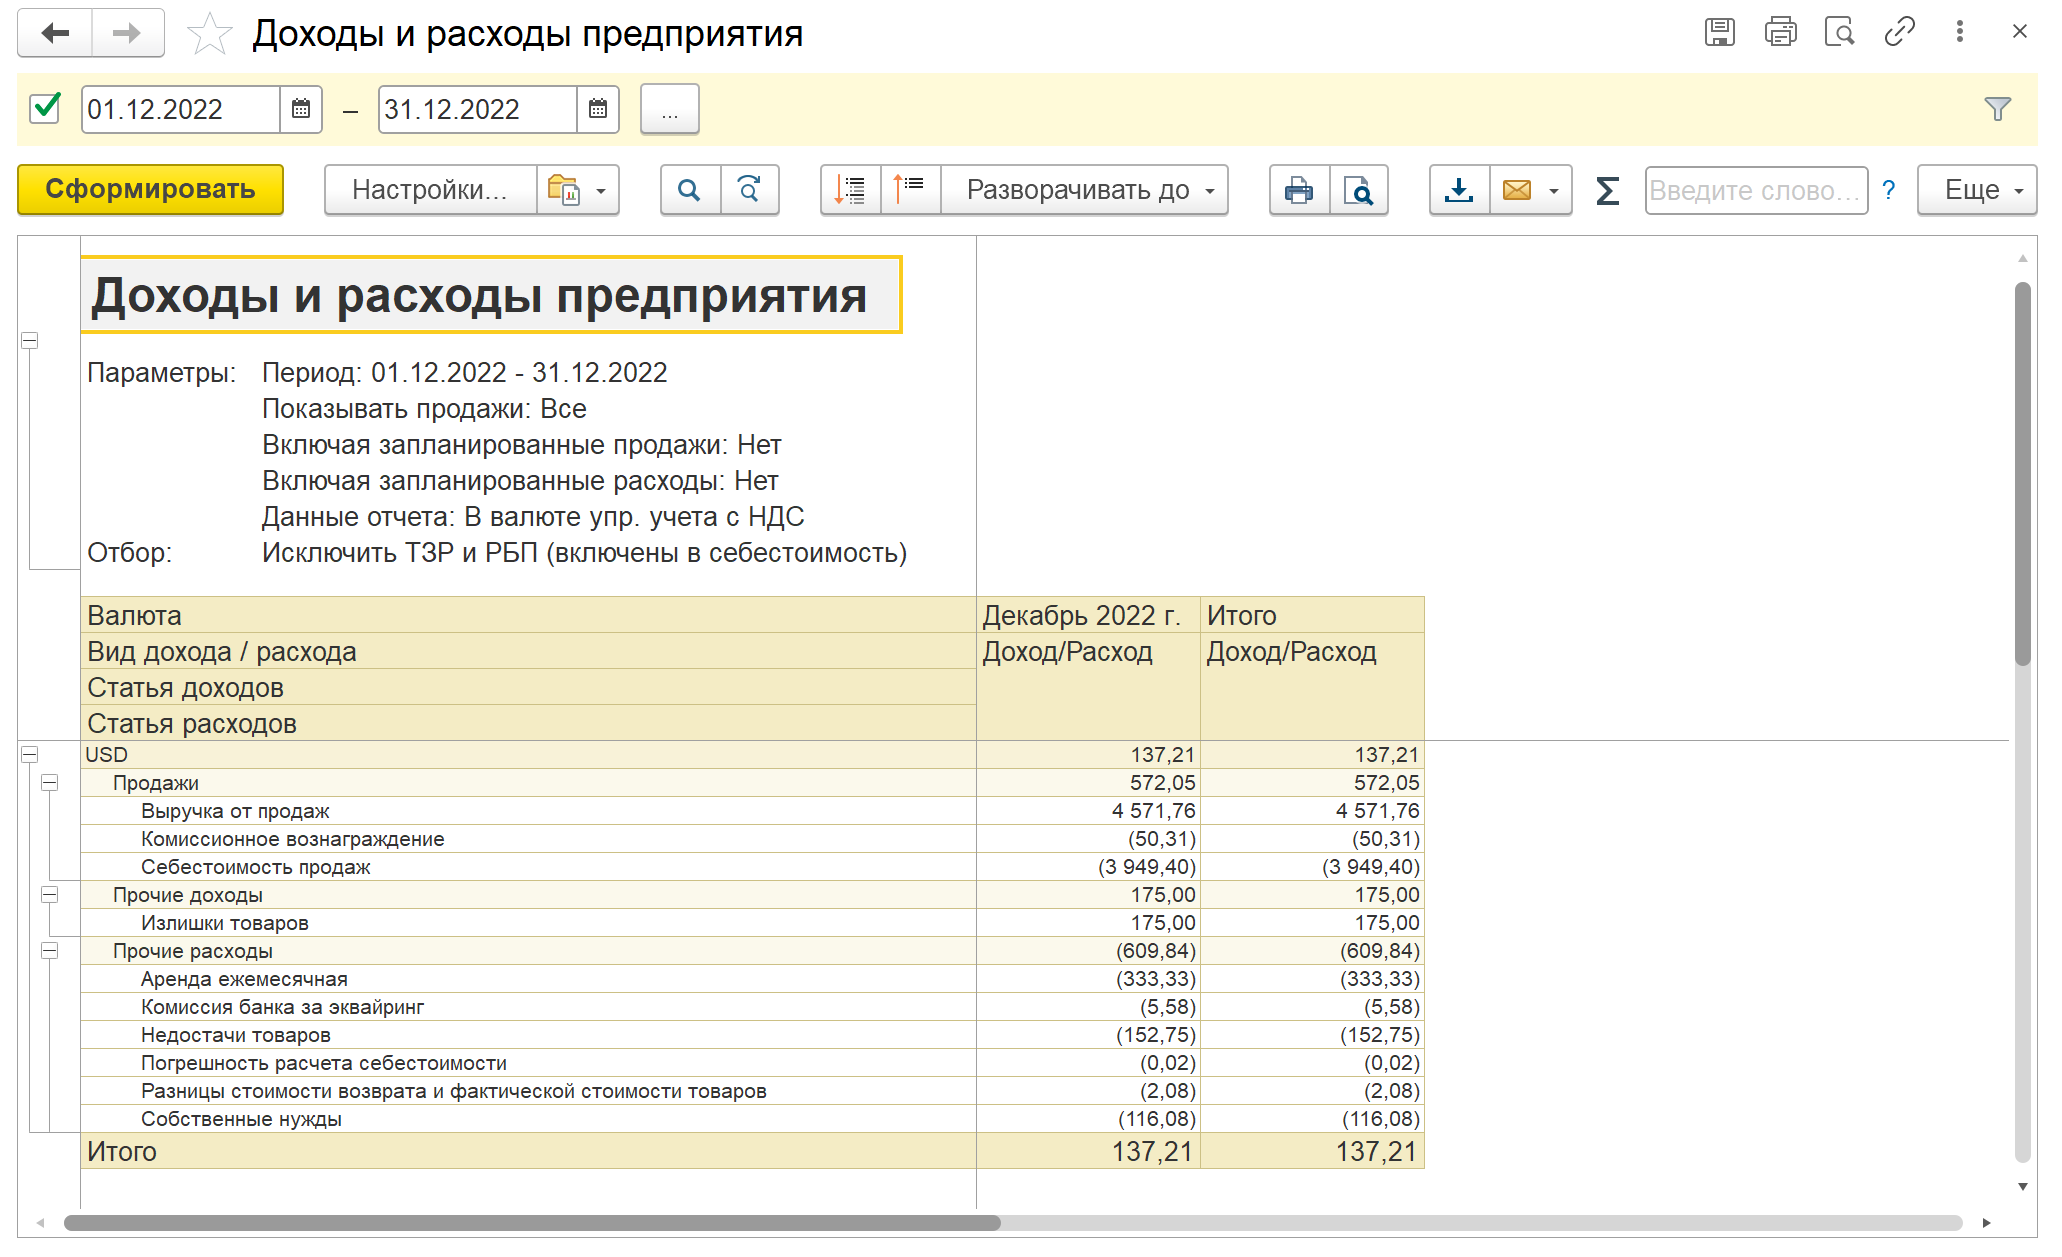Click the sum sigma icon

point(1607,190)
